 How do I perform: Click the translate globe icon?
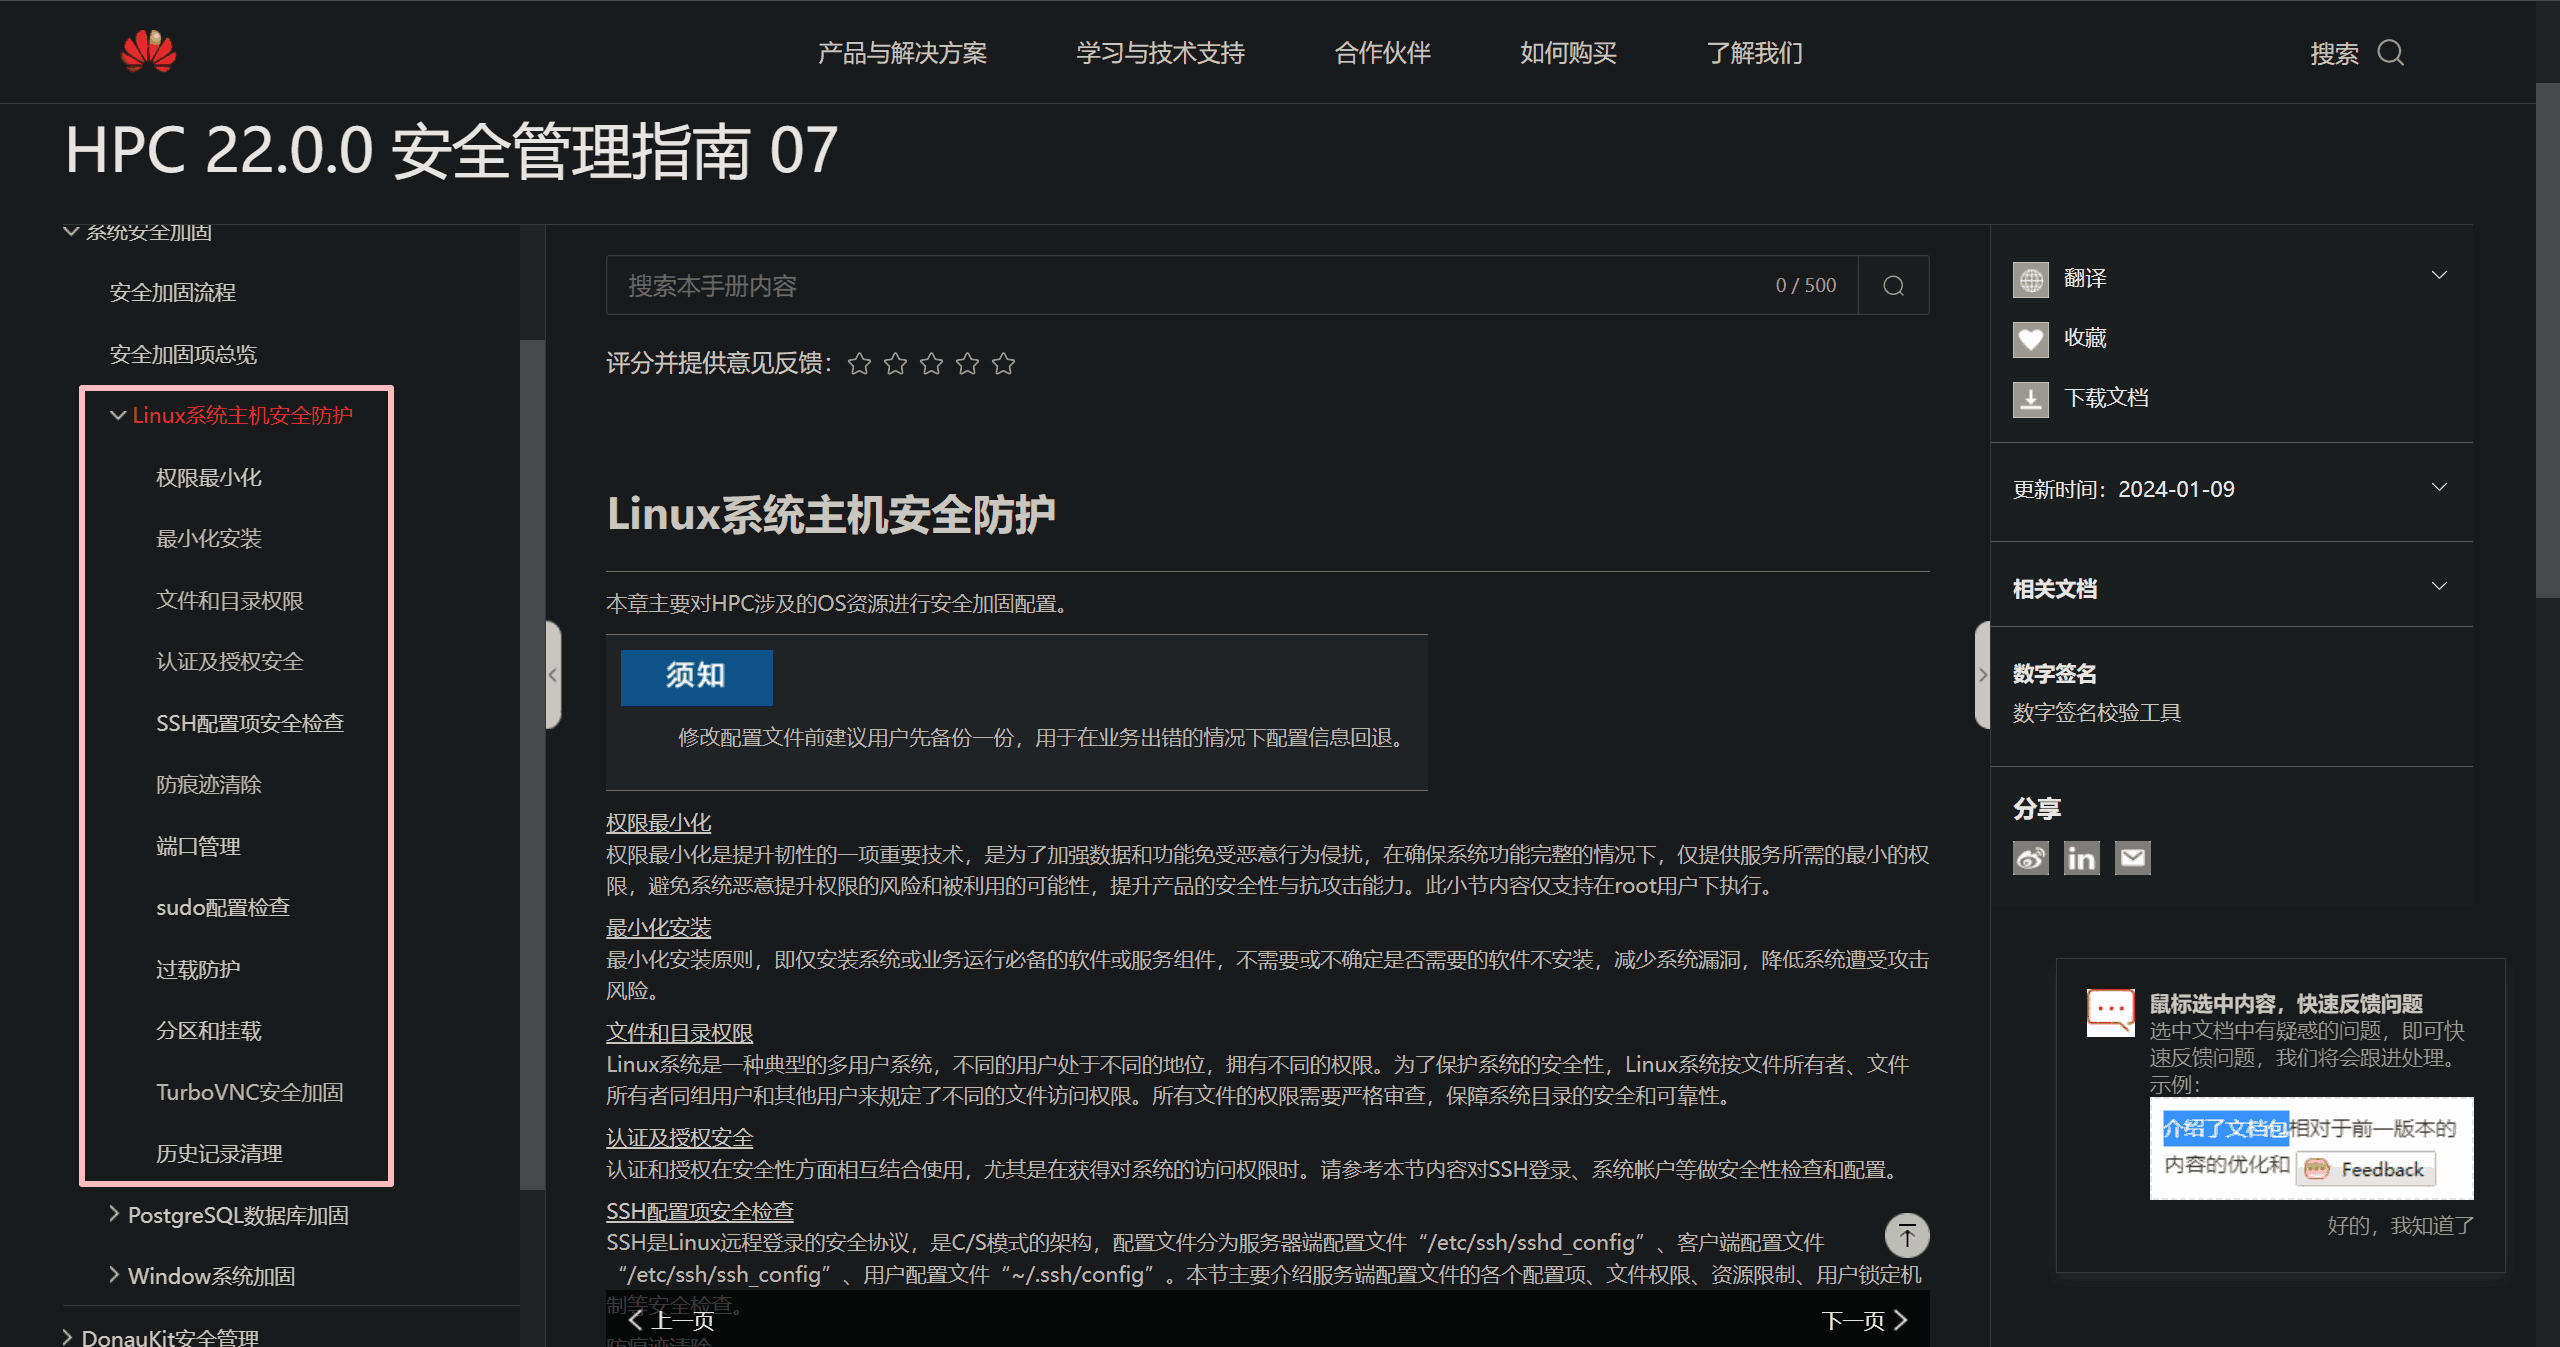click(2031, 280)
